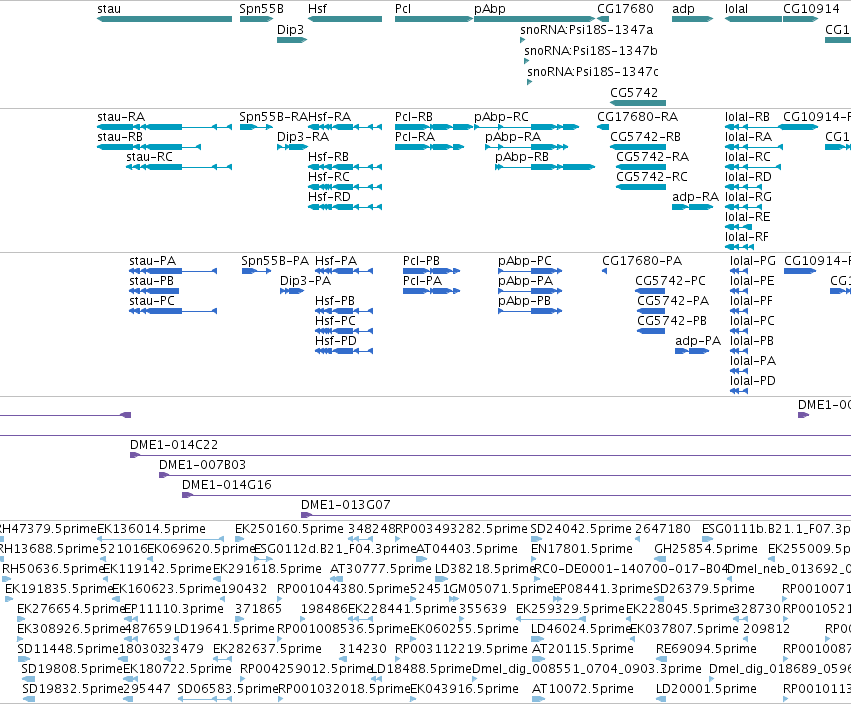Click the stau gene arrow glyph in the top track

point(164,19)
